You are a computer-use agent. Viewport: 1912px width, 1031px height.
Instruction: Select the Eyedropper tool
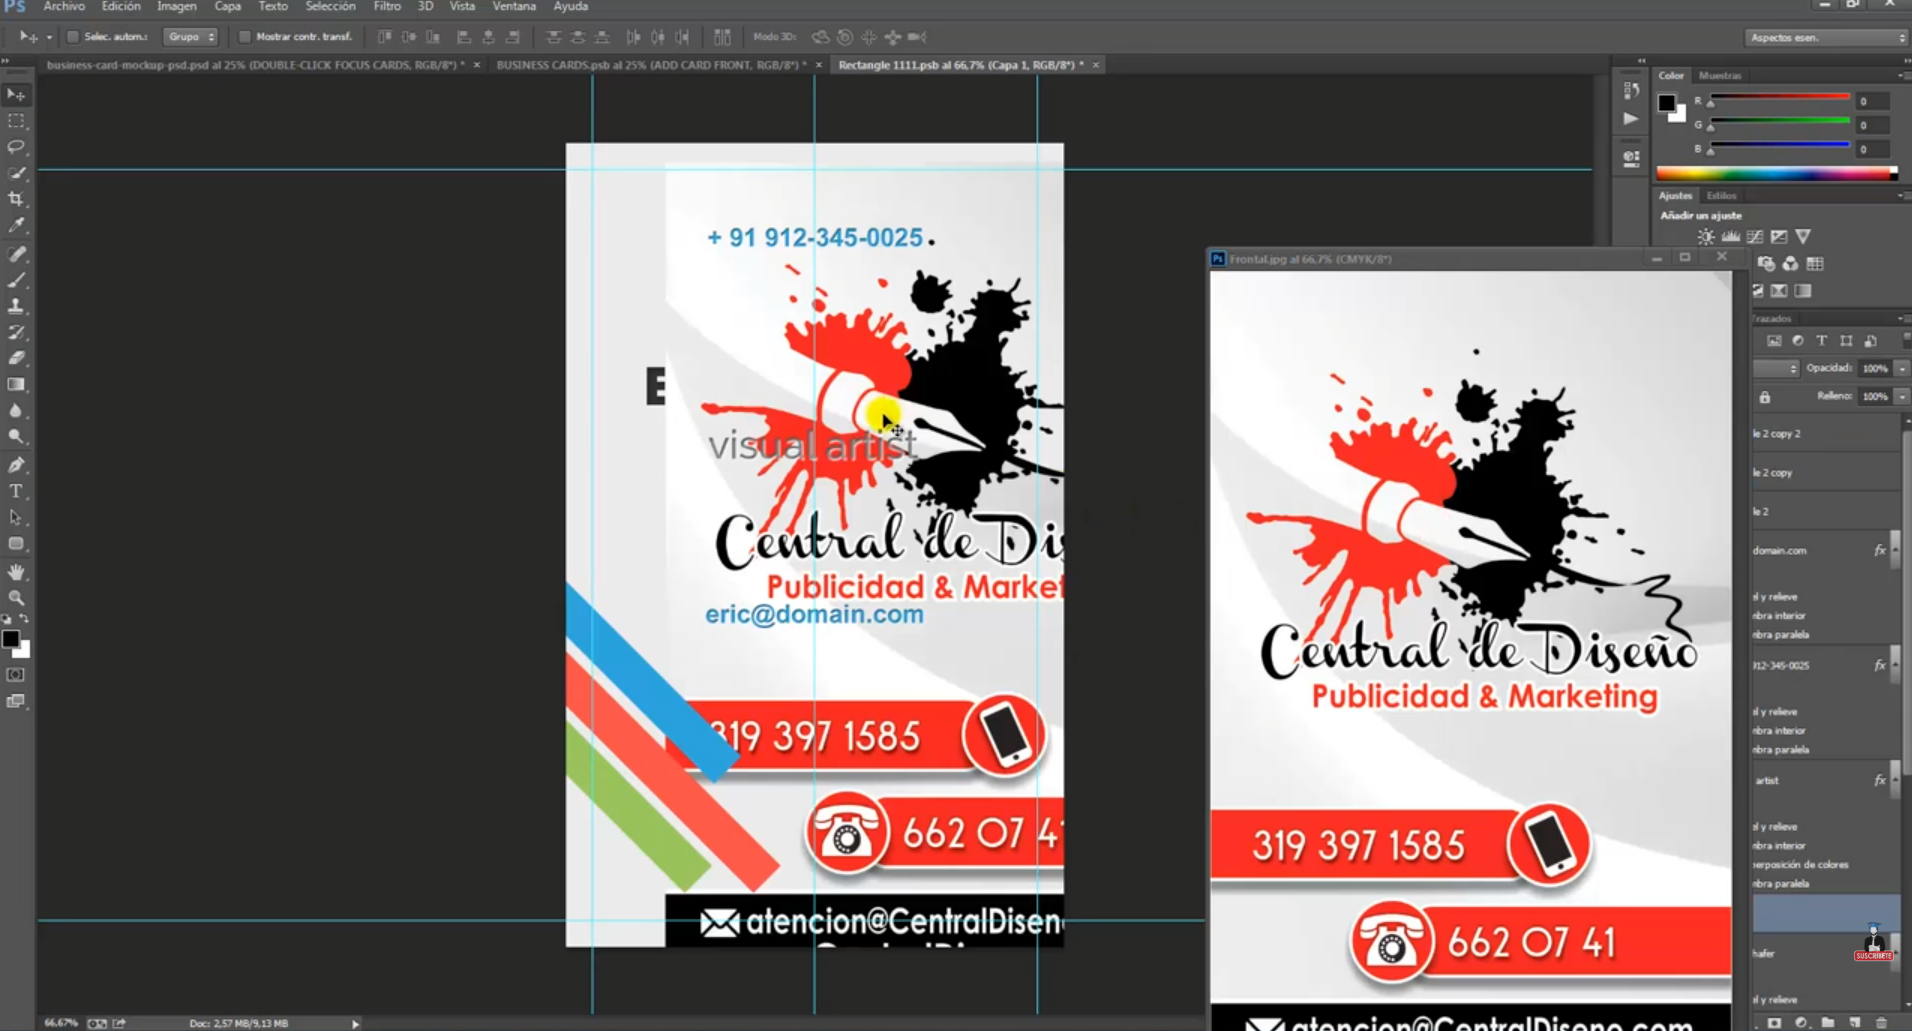coord(16,226)
